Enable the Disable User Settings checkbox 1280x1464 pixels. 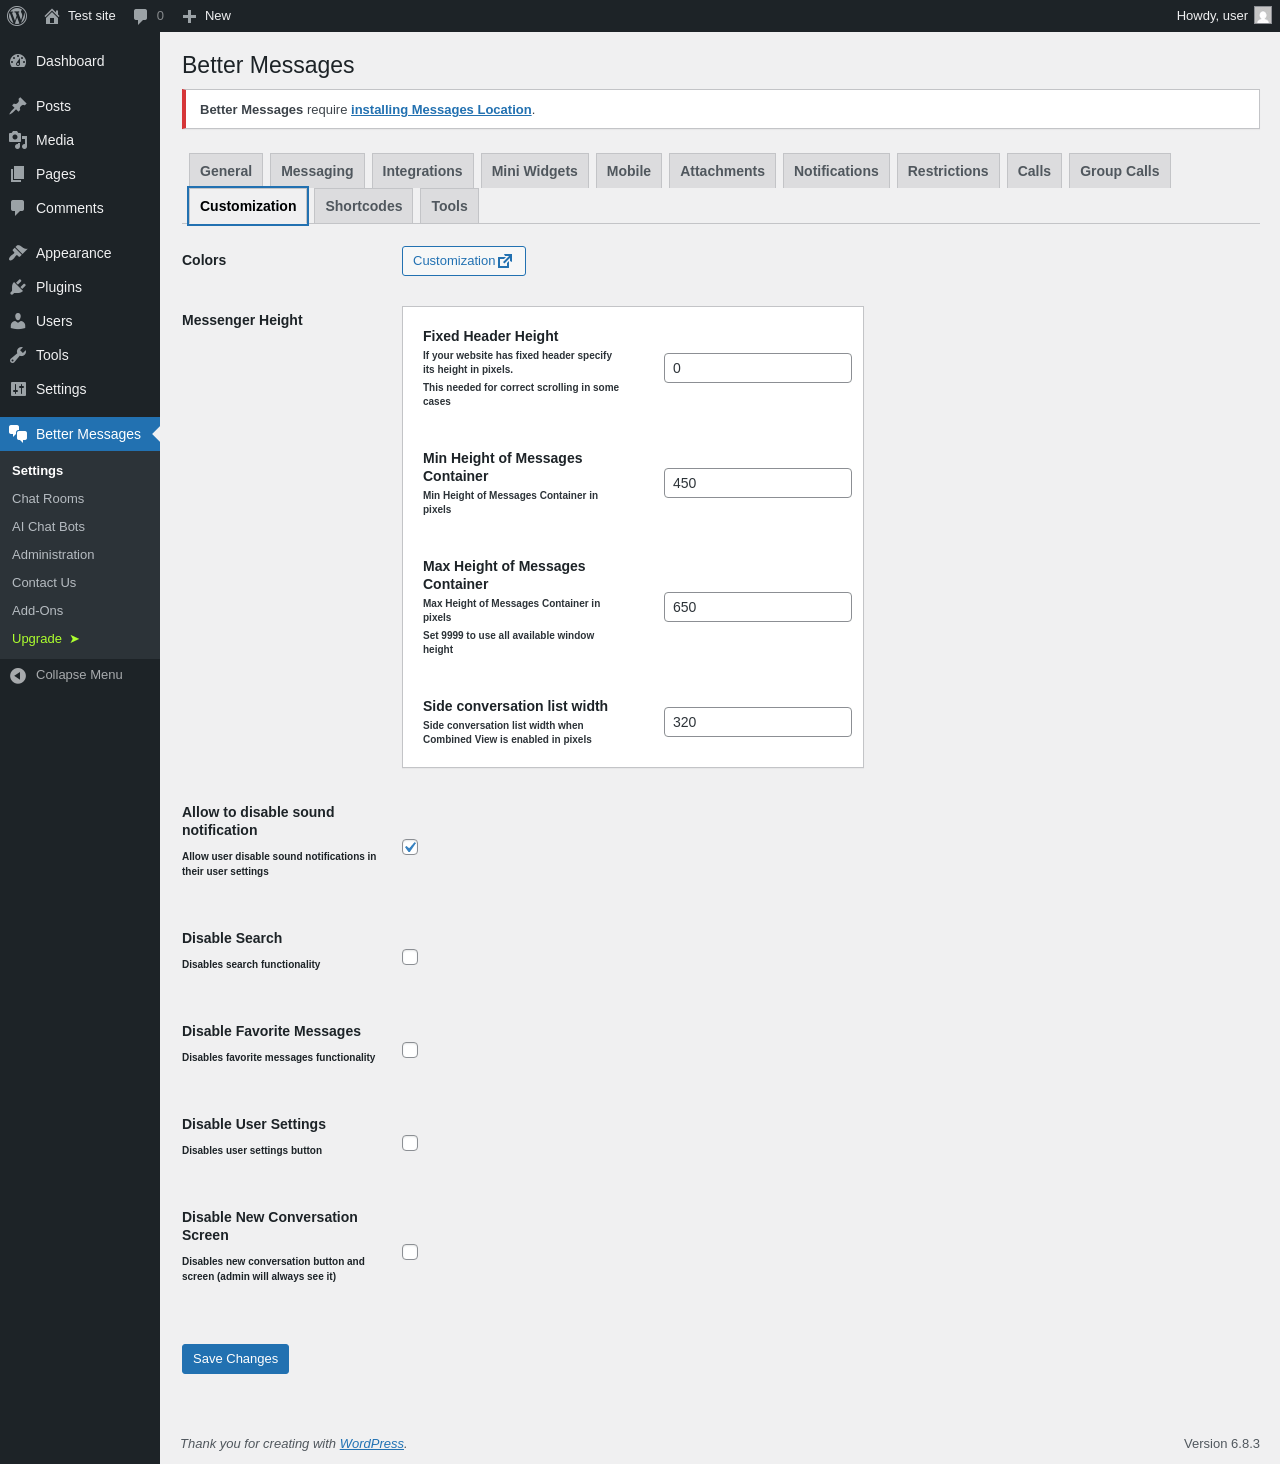(x=410, y=1143)
